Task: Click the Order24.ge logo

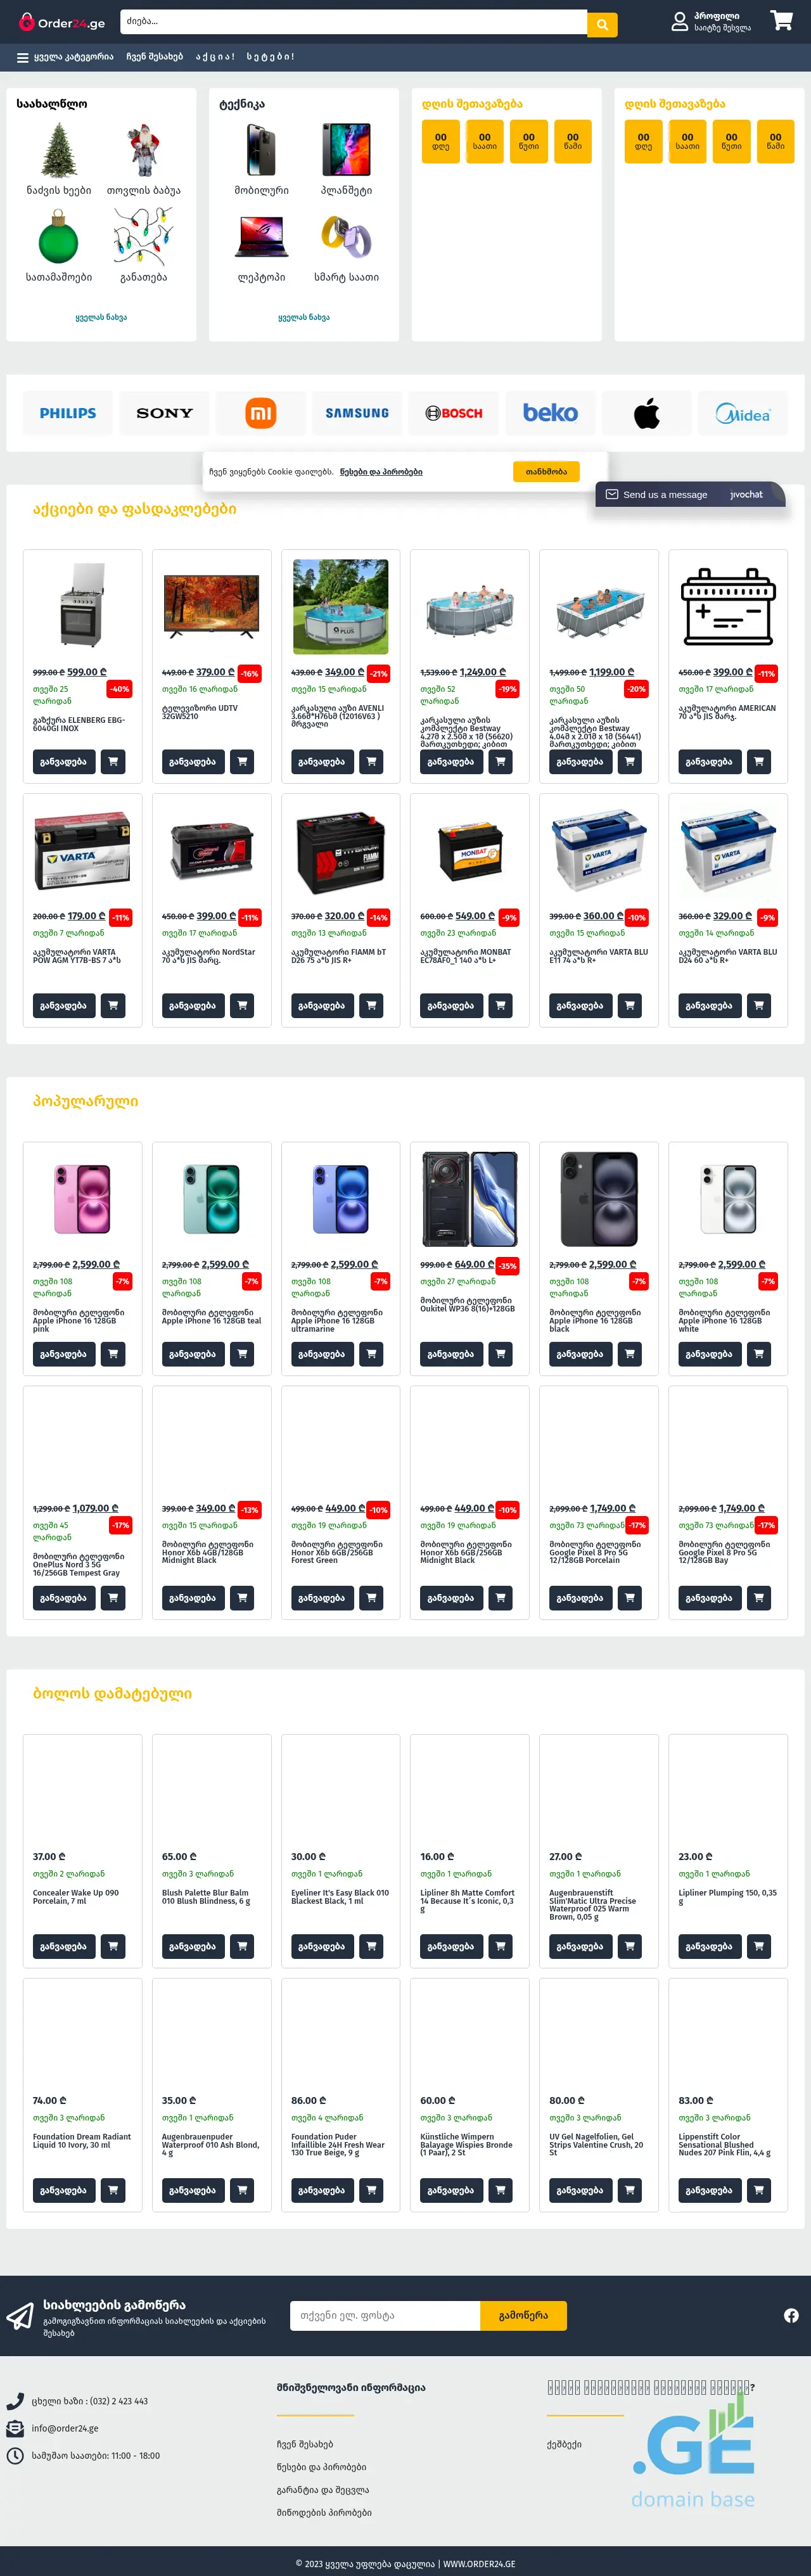Action: pos(62,23)
